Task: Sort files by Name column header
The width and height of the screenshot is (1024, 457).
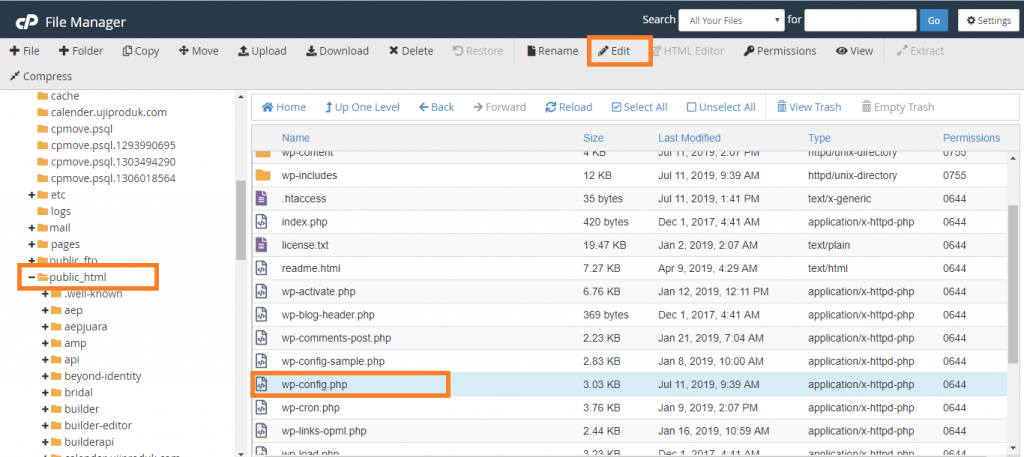Action: click(x=296, y=138)
